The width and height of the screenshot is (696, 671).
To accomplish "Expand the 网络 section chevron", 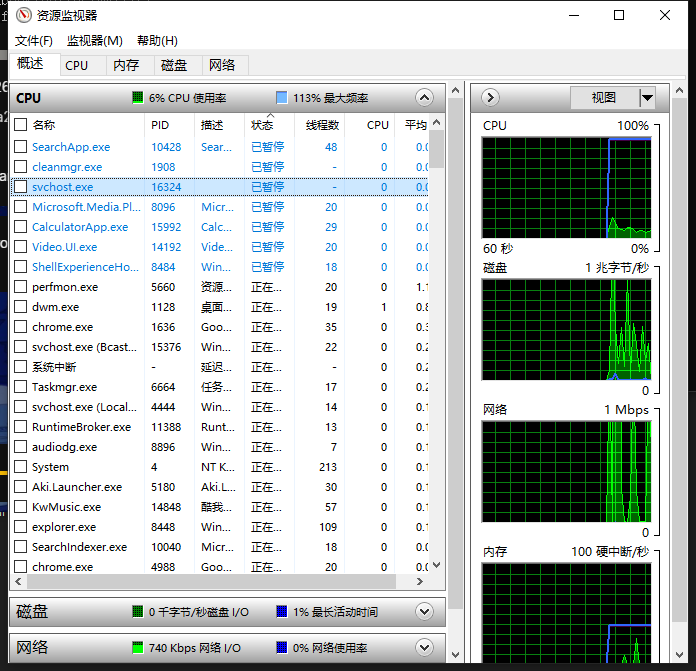I will click(424, 647).
